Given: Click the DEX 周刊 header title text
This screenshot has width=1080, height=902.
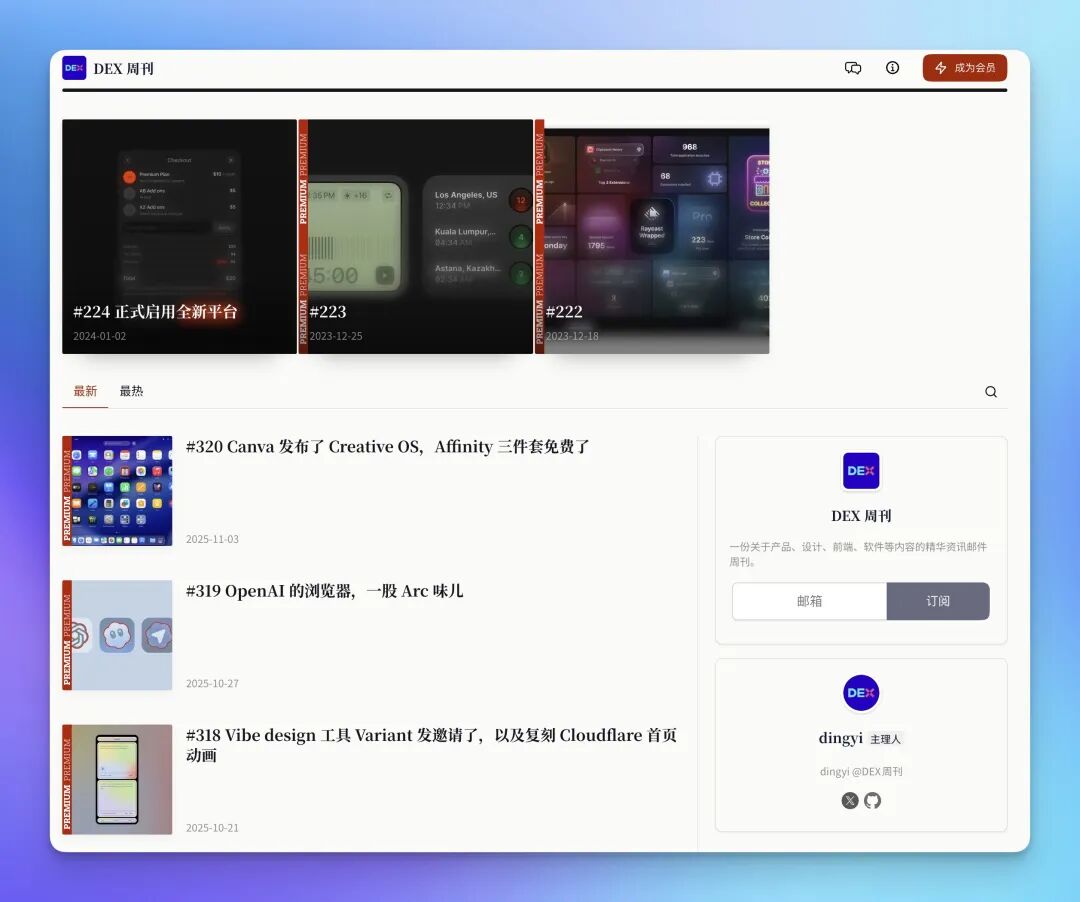Looking at the screenshot, I should pos(123,69).
